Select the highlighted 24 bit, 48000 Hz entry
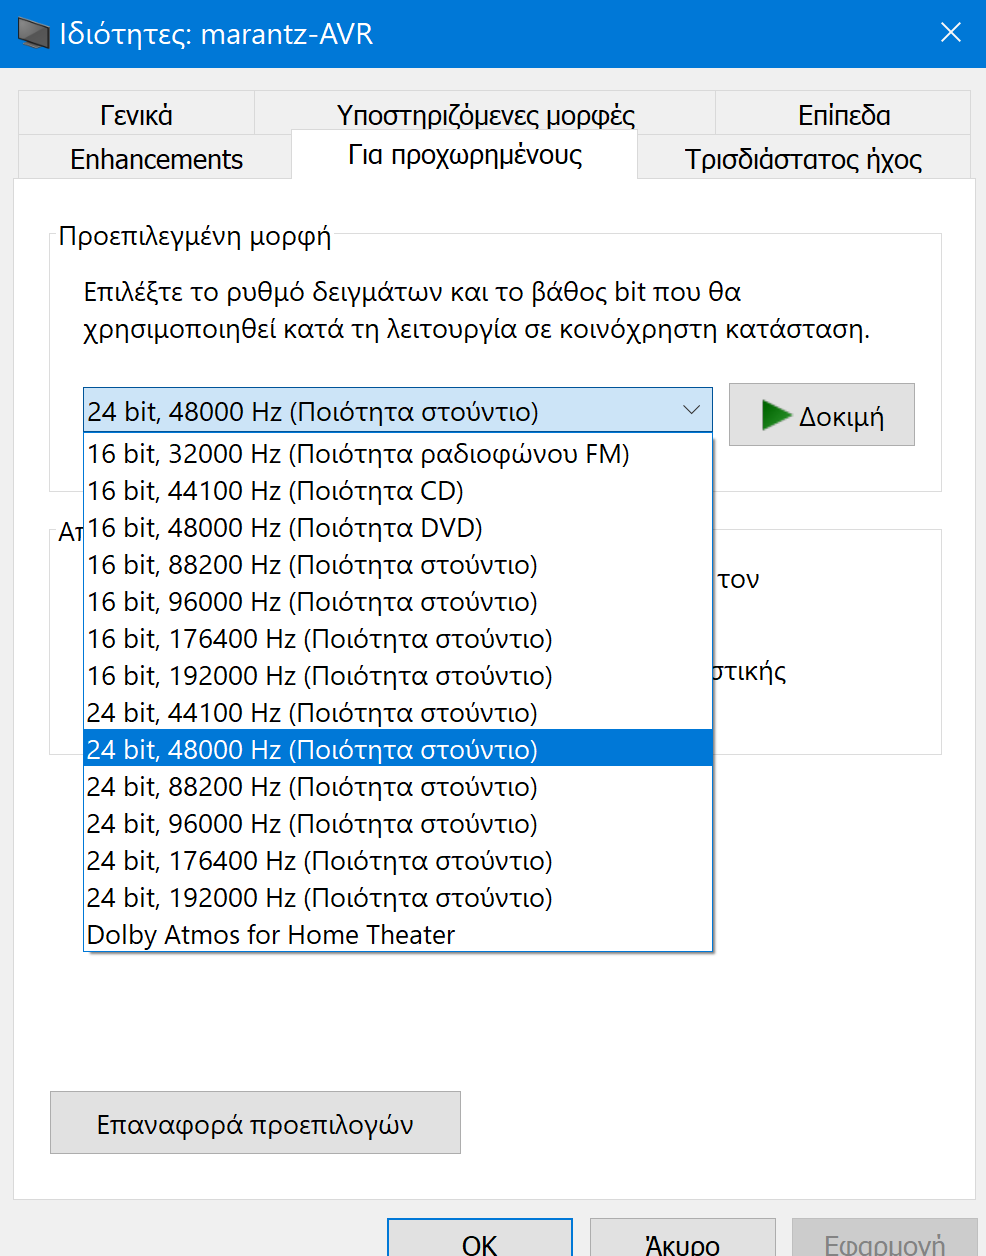 click(x=311, y=749)
